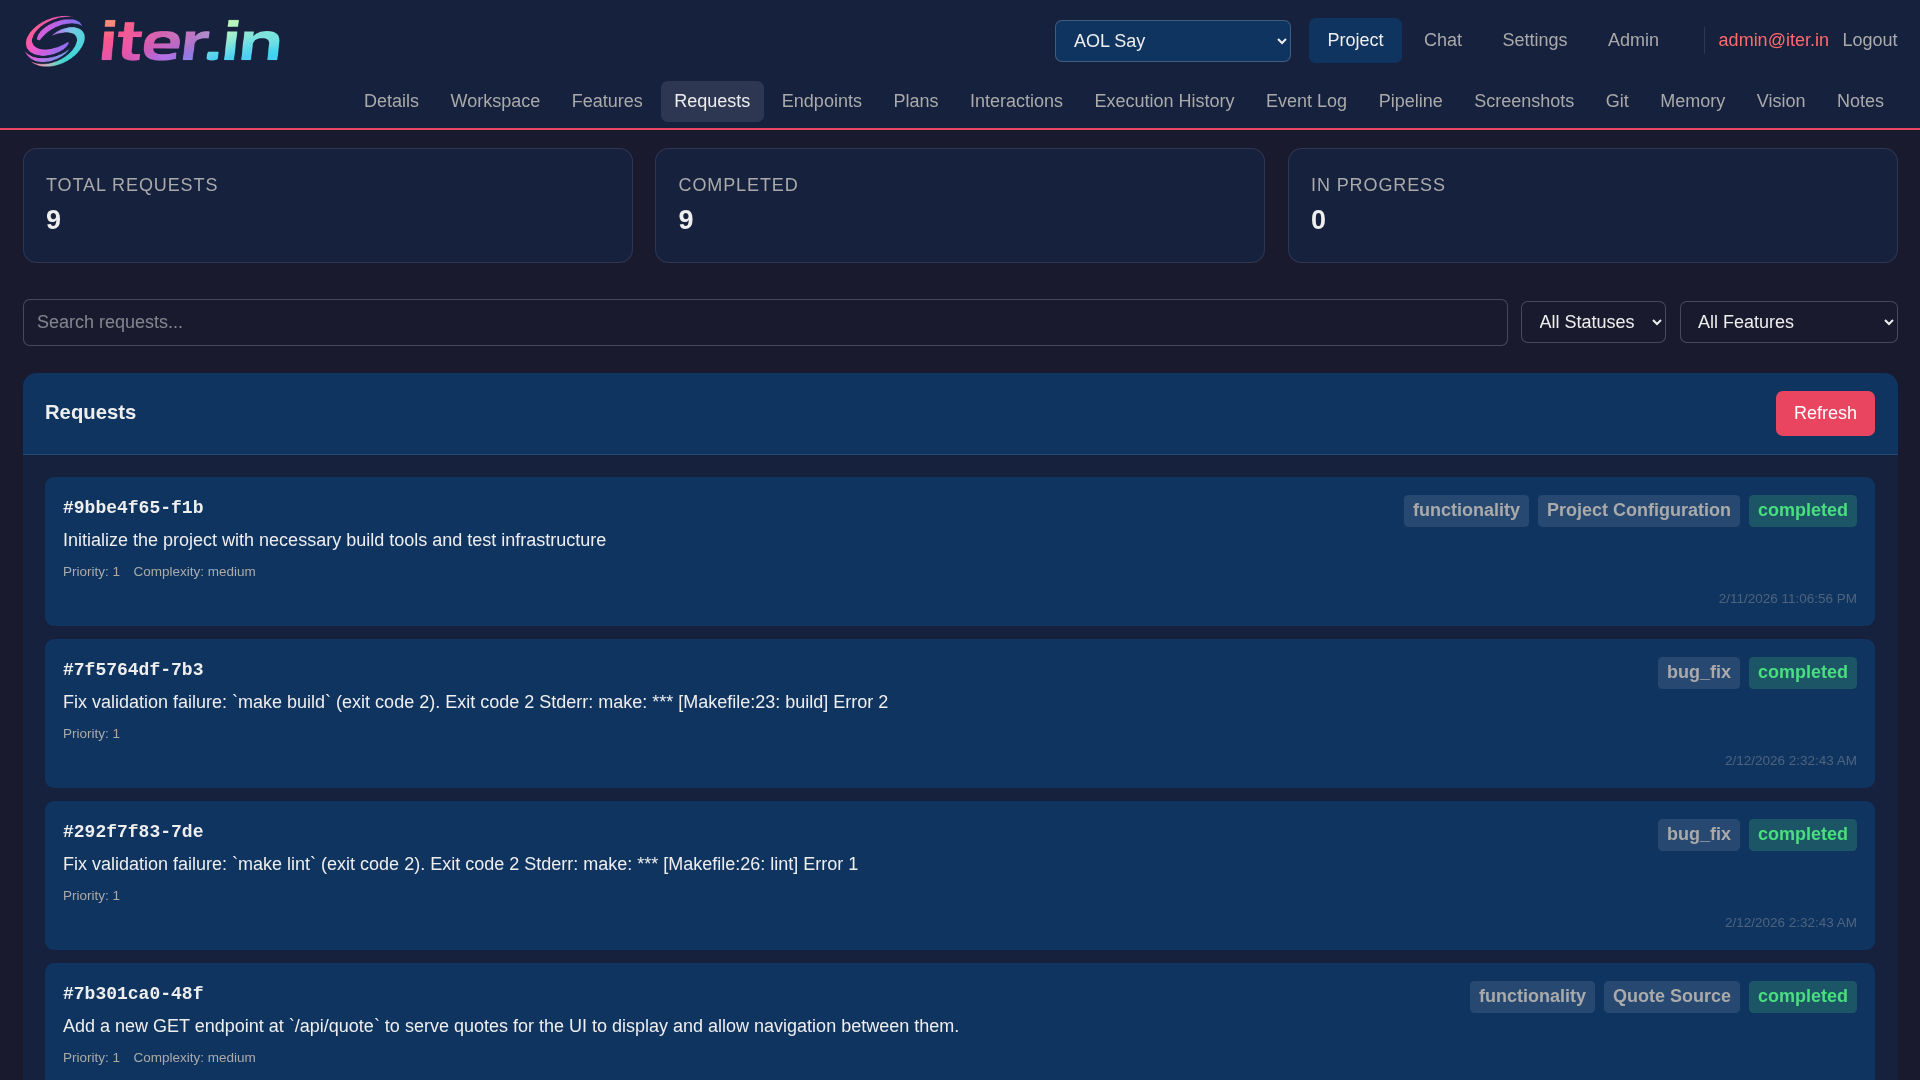The height and width of the screenshot is (1080, 1920).
Task: Click the bug_fix tag on request #7f5764df-7b3
Action: coord(1698,672)
